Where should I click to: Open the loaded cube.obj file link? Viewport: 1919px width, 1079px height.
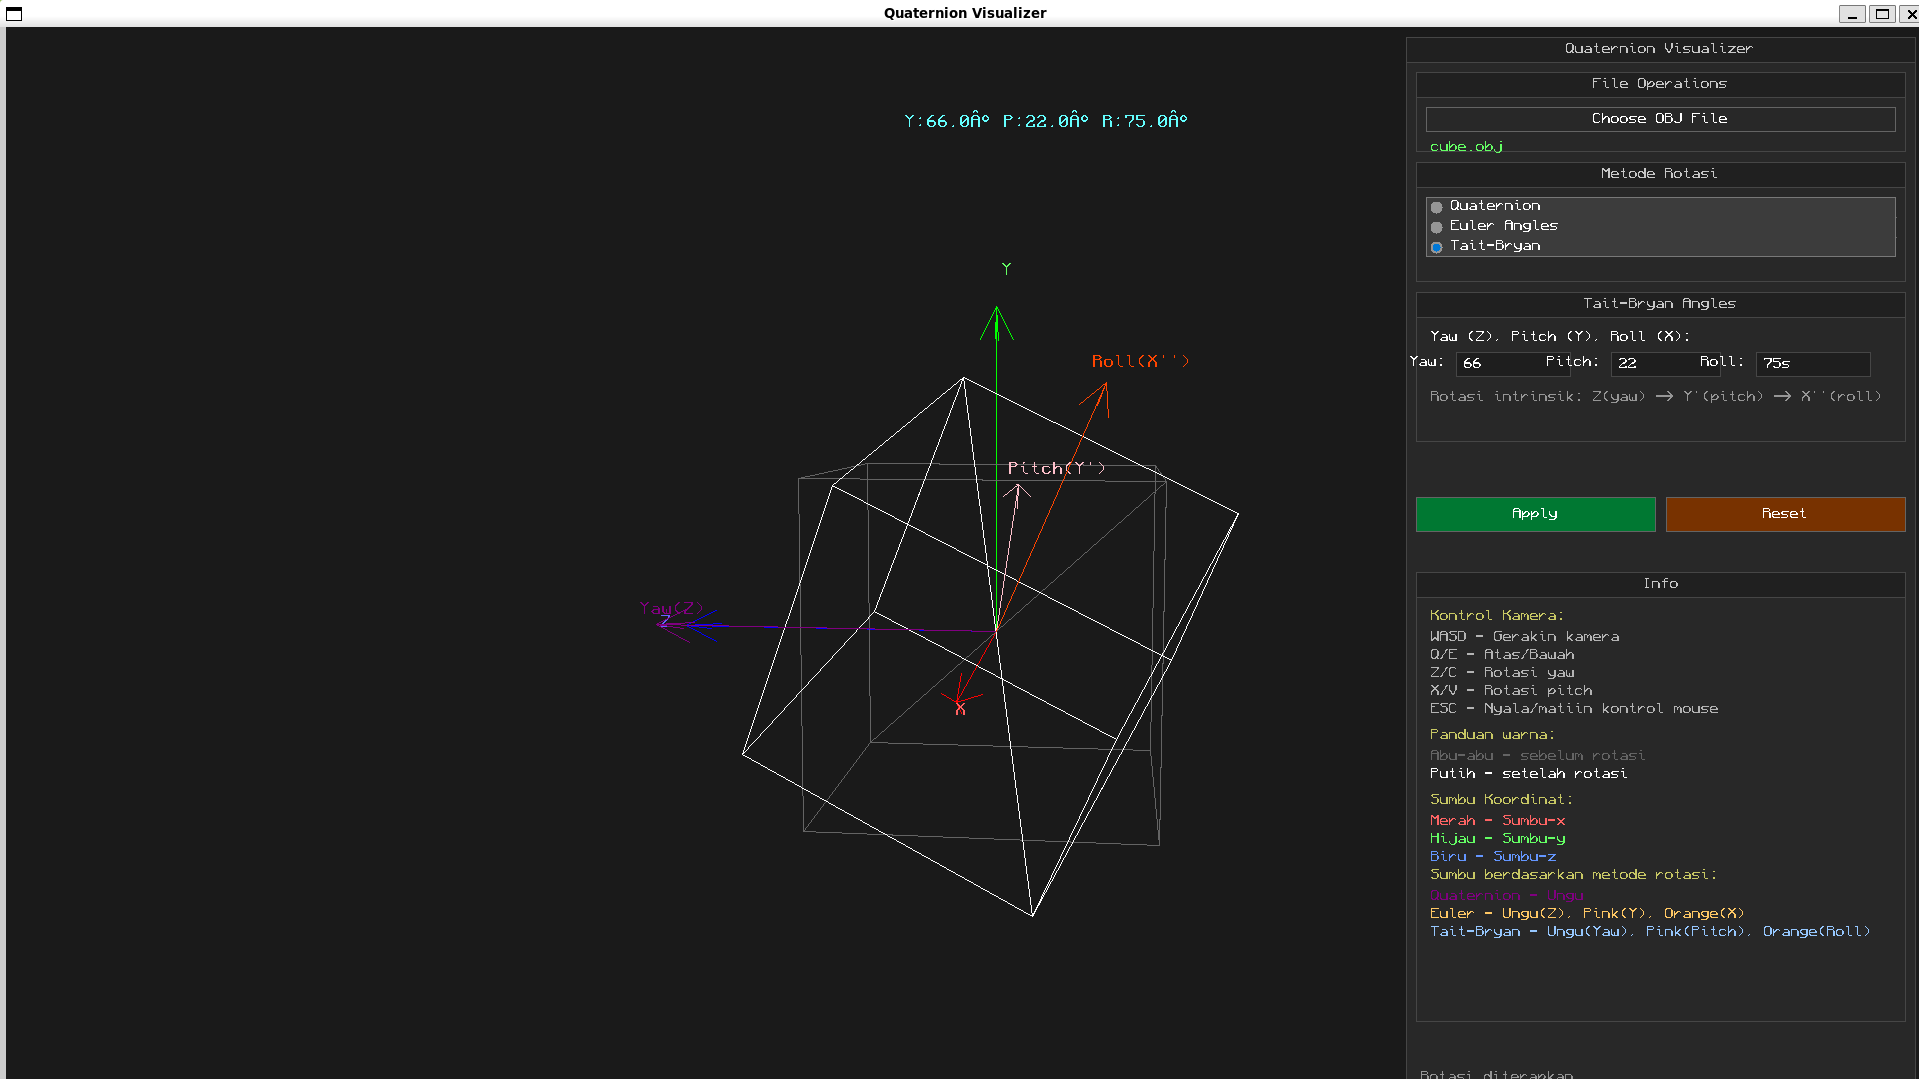(x=1466, y=146)
